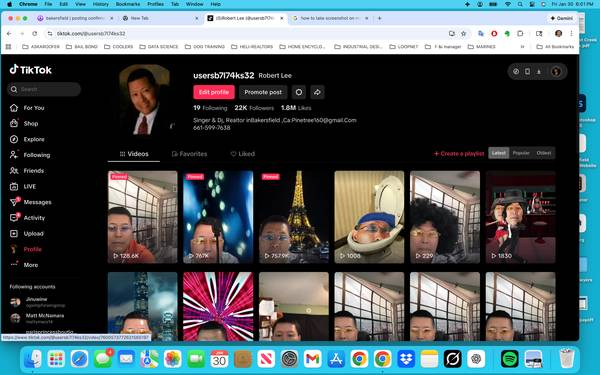Open Gmail from the Dock
This screenshot has width=600, height=375.
[x=312, y=359]
